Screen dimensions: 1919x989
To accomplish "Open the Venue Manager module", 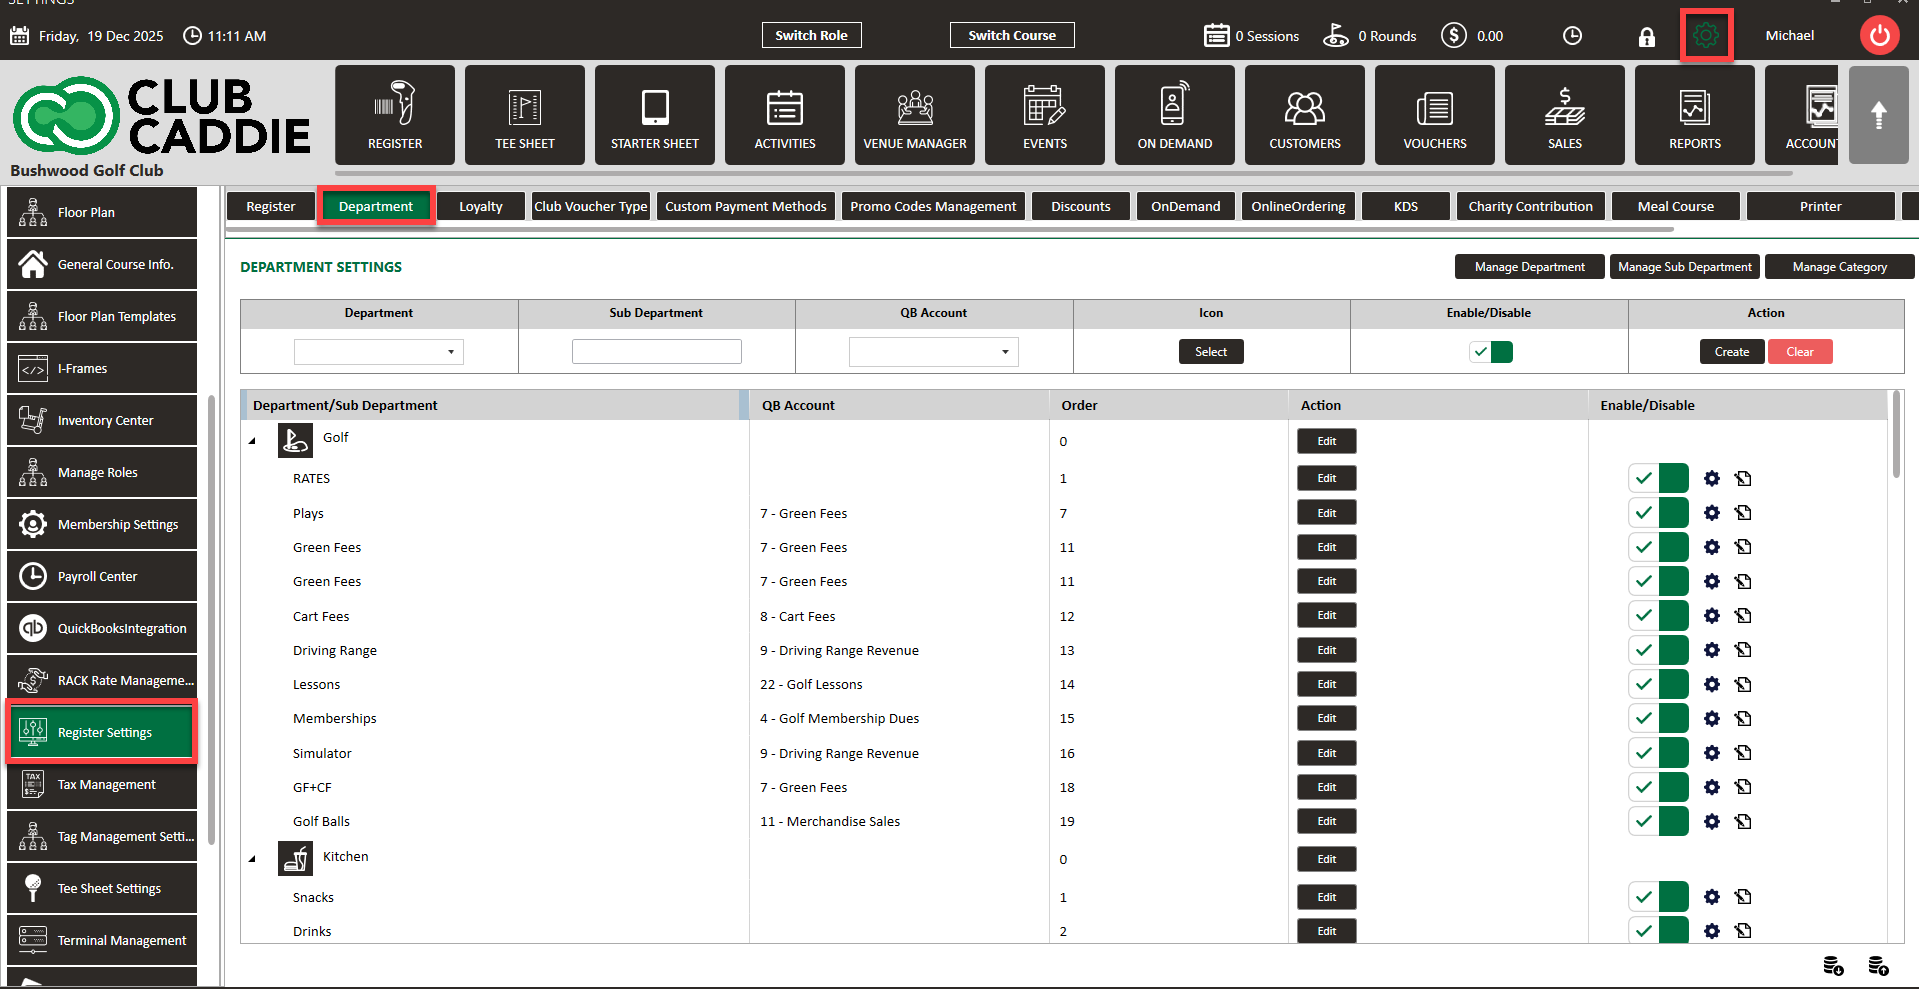I will 914,115.
